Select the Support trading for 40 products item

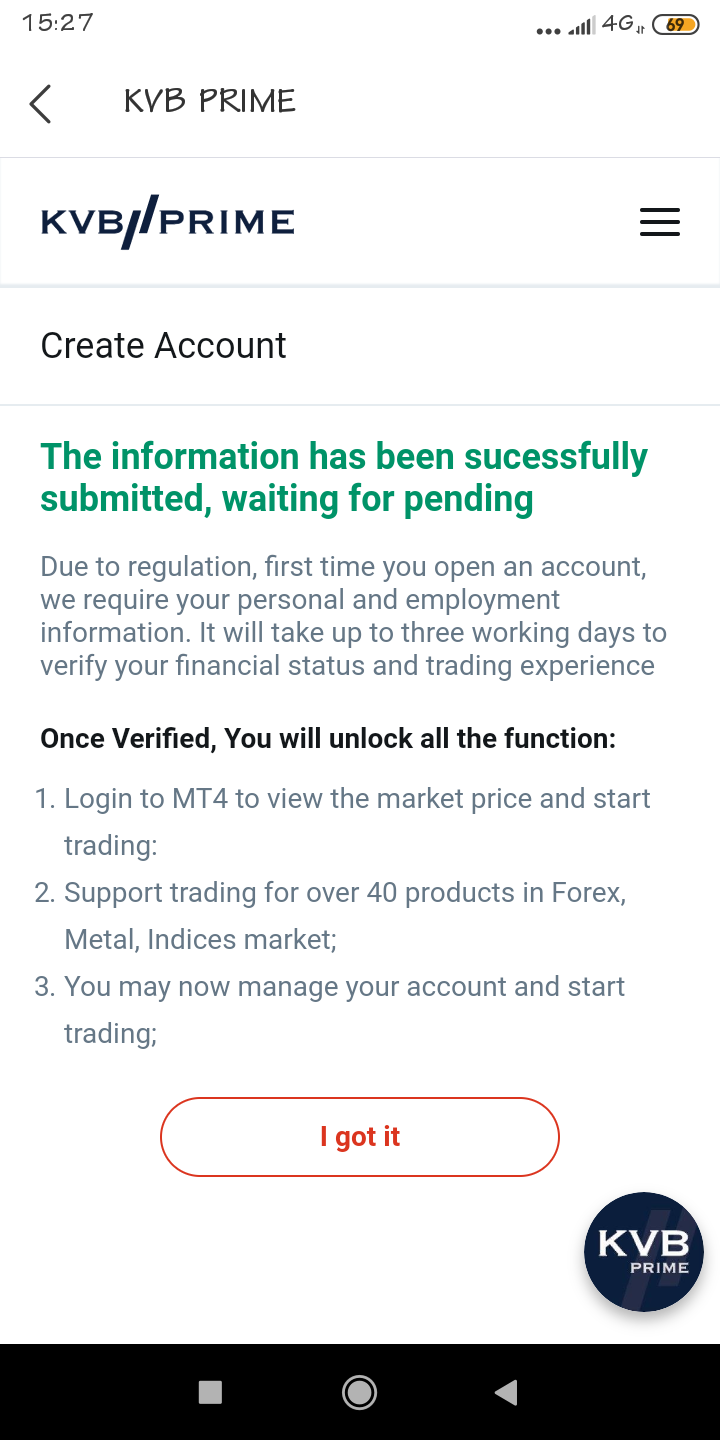pyautogui.click(x=331, y=916)
